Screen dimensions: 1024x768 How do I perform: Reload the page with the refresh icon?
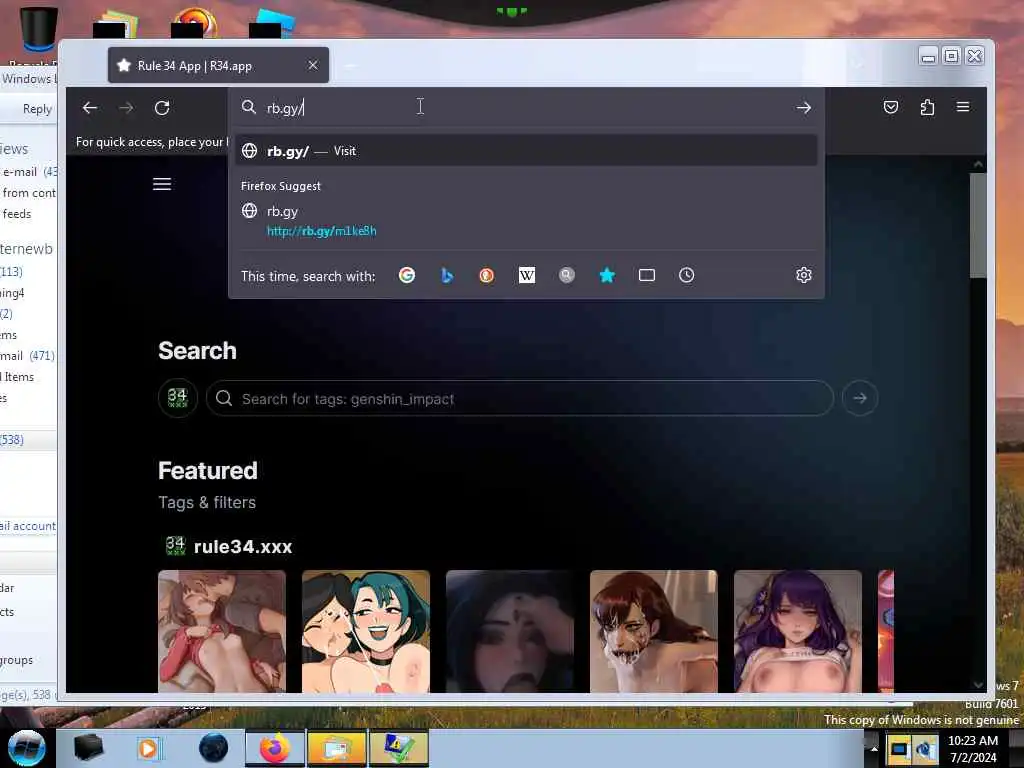point(162,108)
